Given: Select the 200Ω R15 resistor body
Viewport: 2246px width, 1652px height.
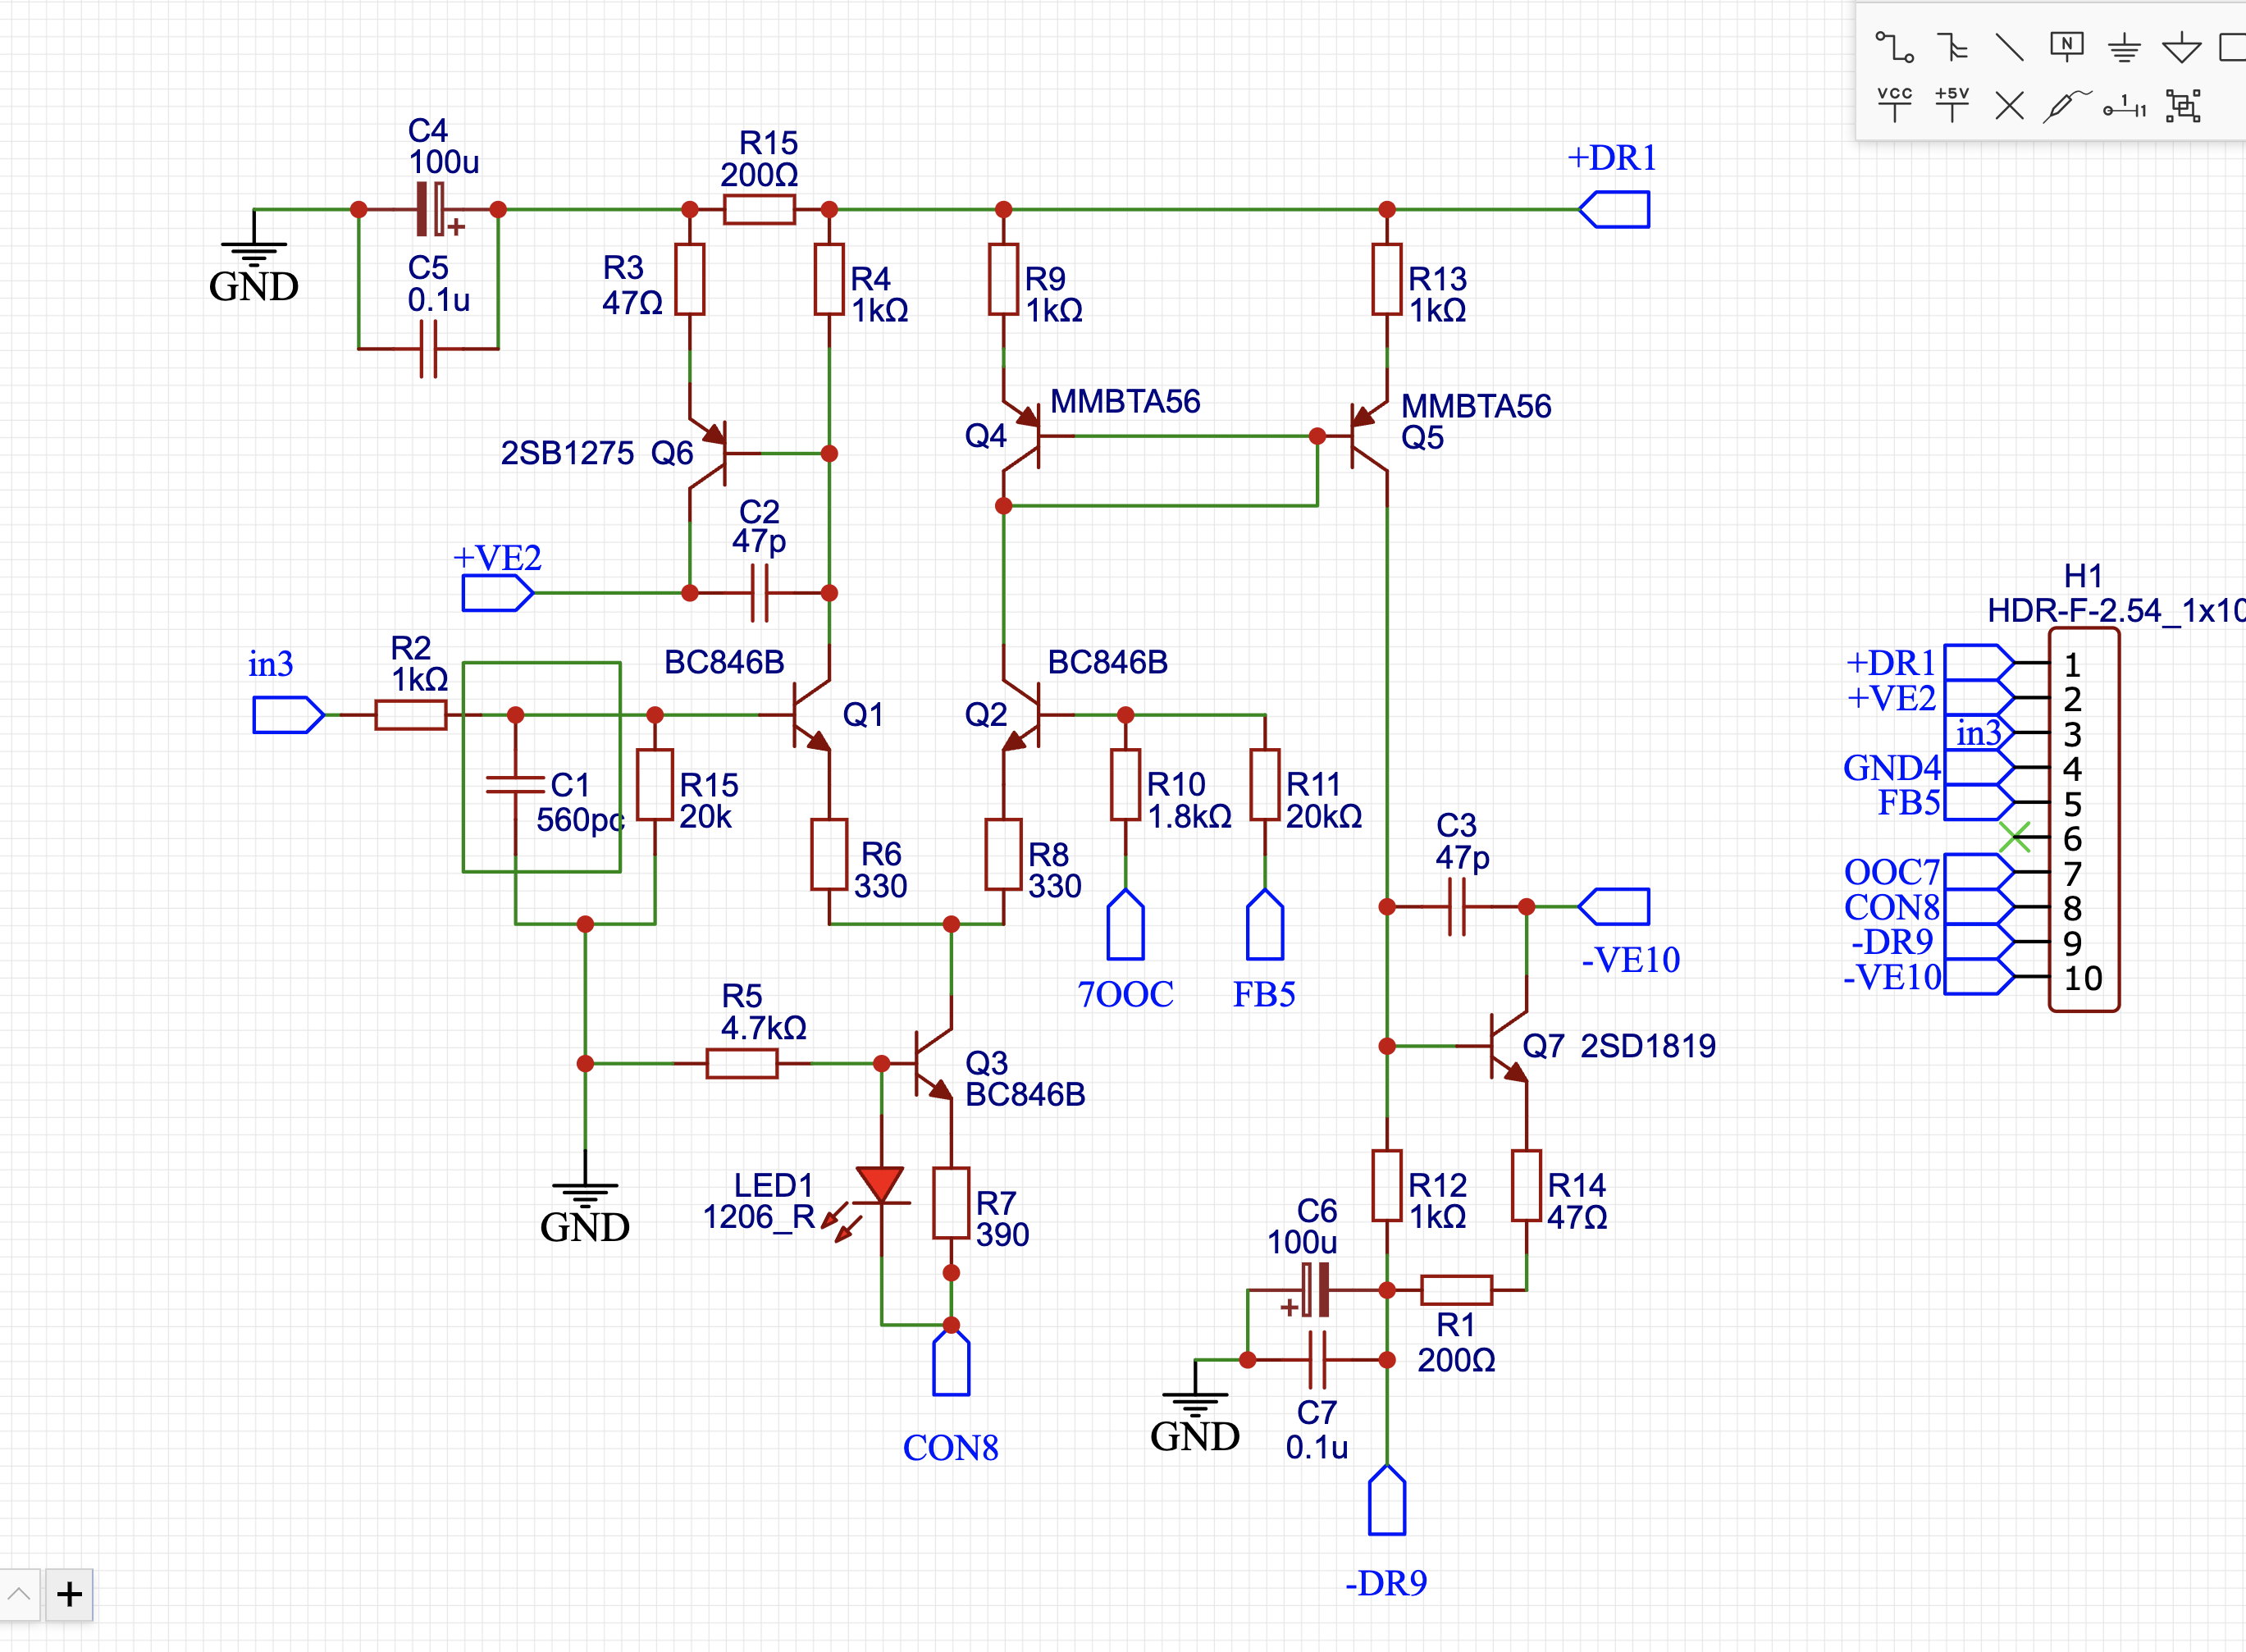Looking at the screenshot, I should point(759,210).
